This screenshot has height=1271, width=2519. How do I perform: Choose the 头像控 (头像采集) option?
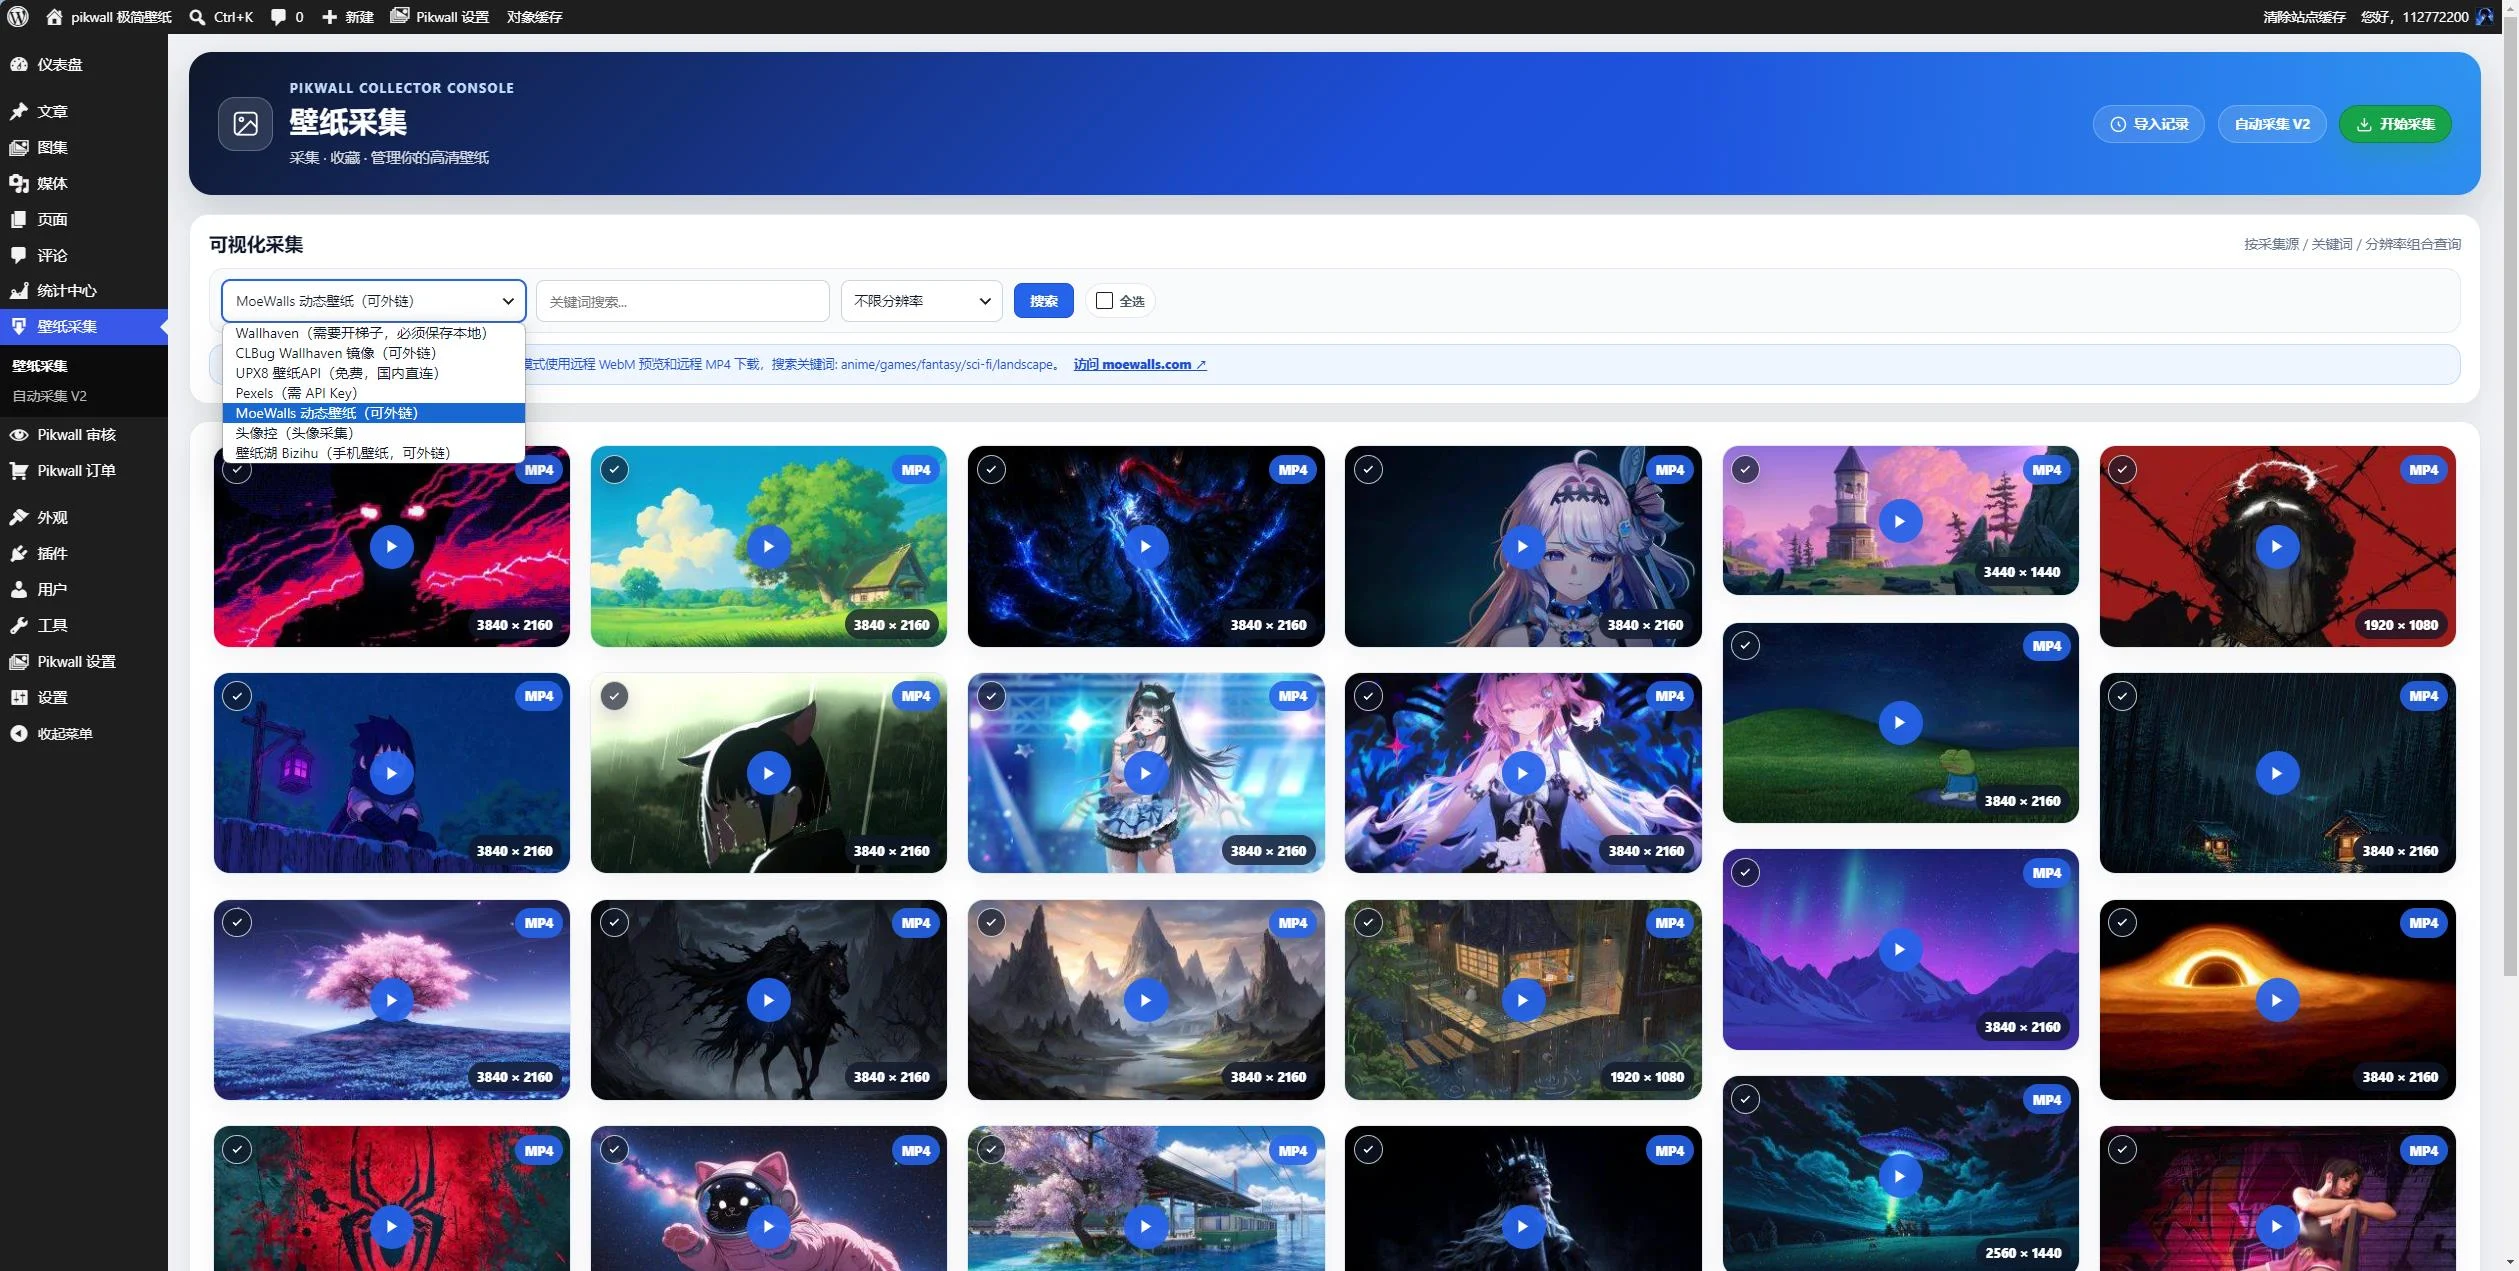coord(373,433)
